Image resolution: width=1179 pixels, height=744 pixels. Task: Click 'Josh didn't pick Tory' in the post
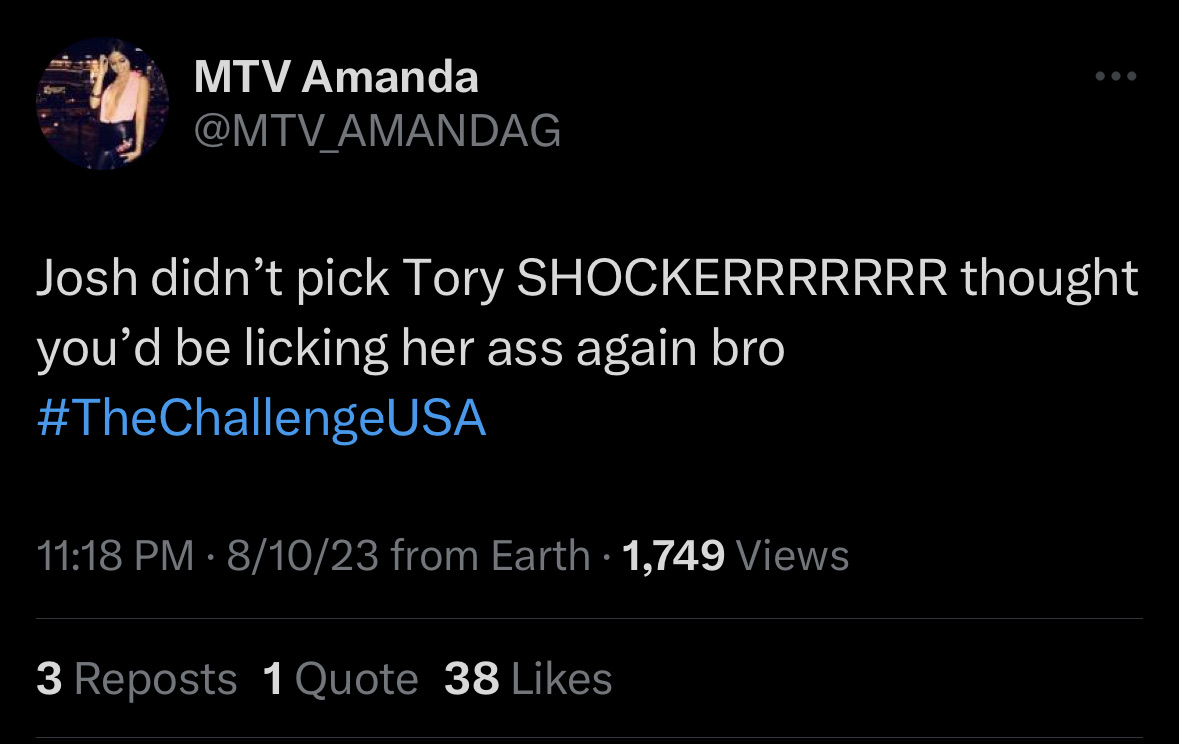tap(270, 279)
